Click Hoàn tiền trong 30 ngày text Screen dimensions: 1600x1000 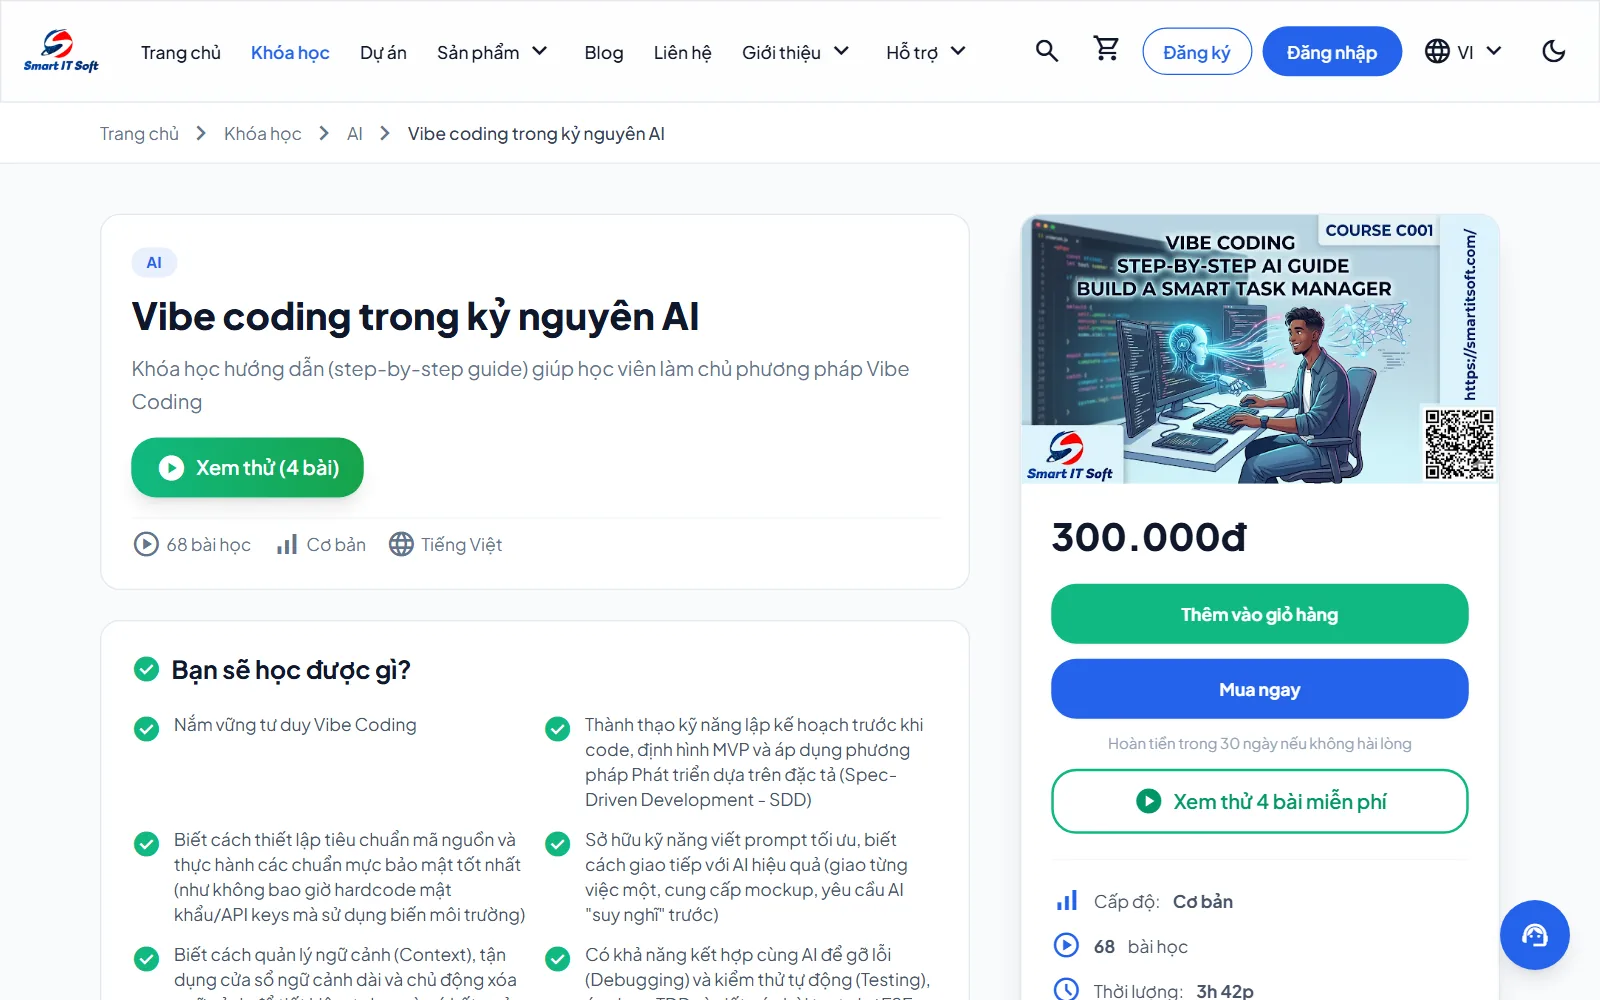click(x=1260, y=744)
